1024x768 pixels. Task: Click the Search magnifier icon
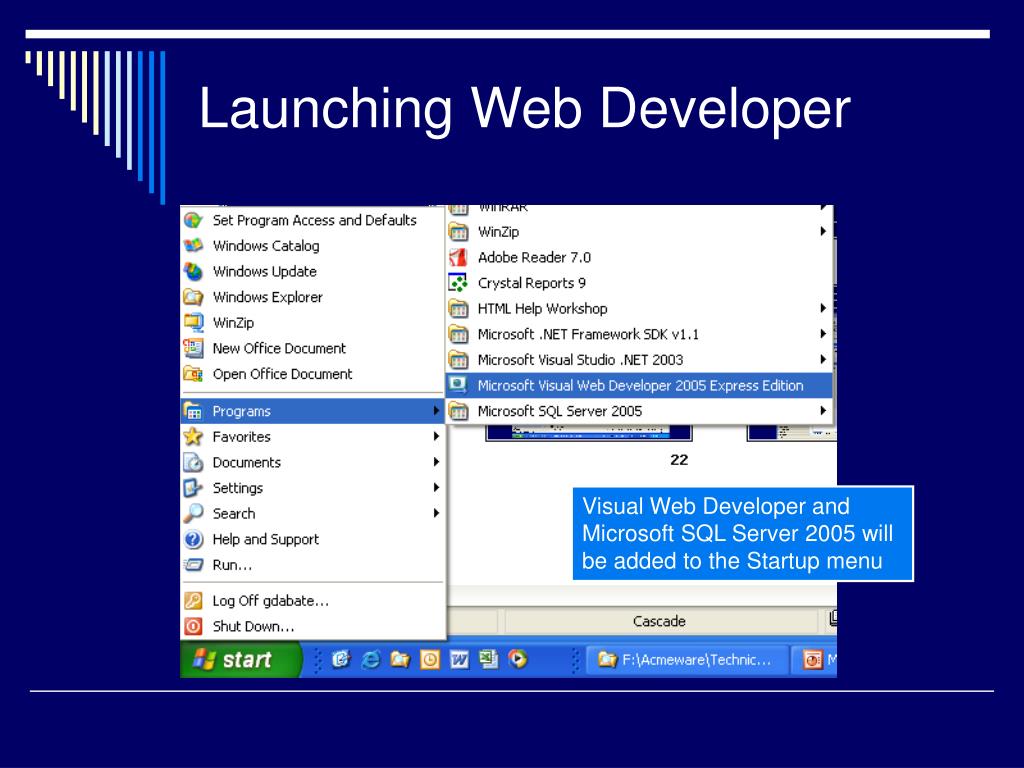[193, 513]
